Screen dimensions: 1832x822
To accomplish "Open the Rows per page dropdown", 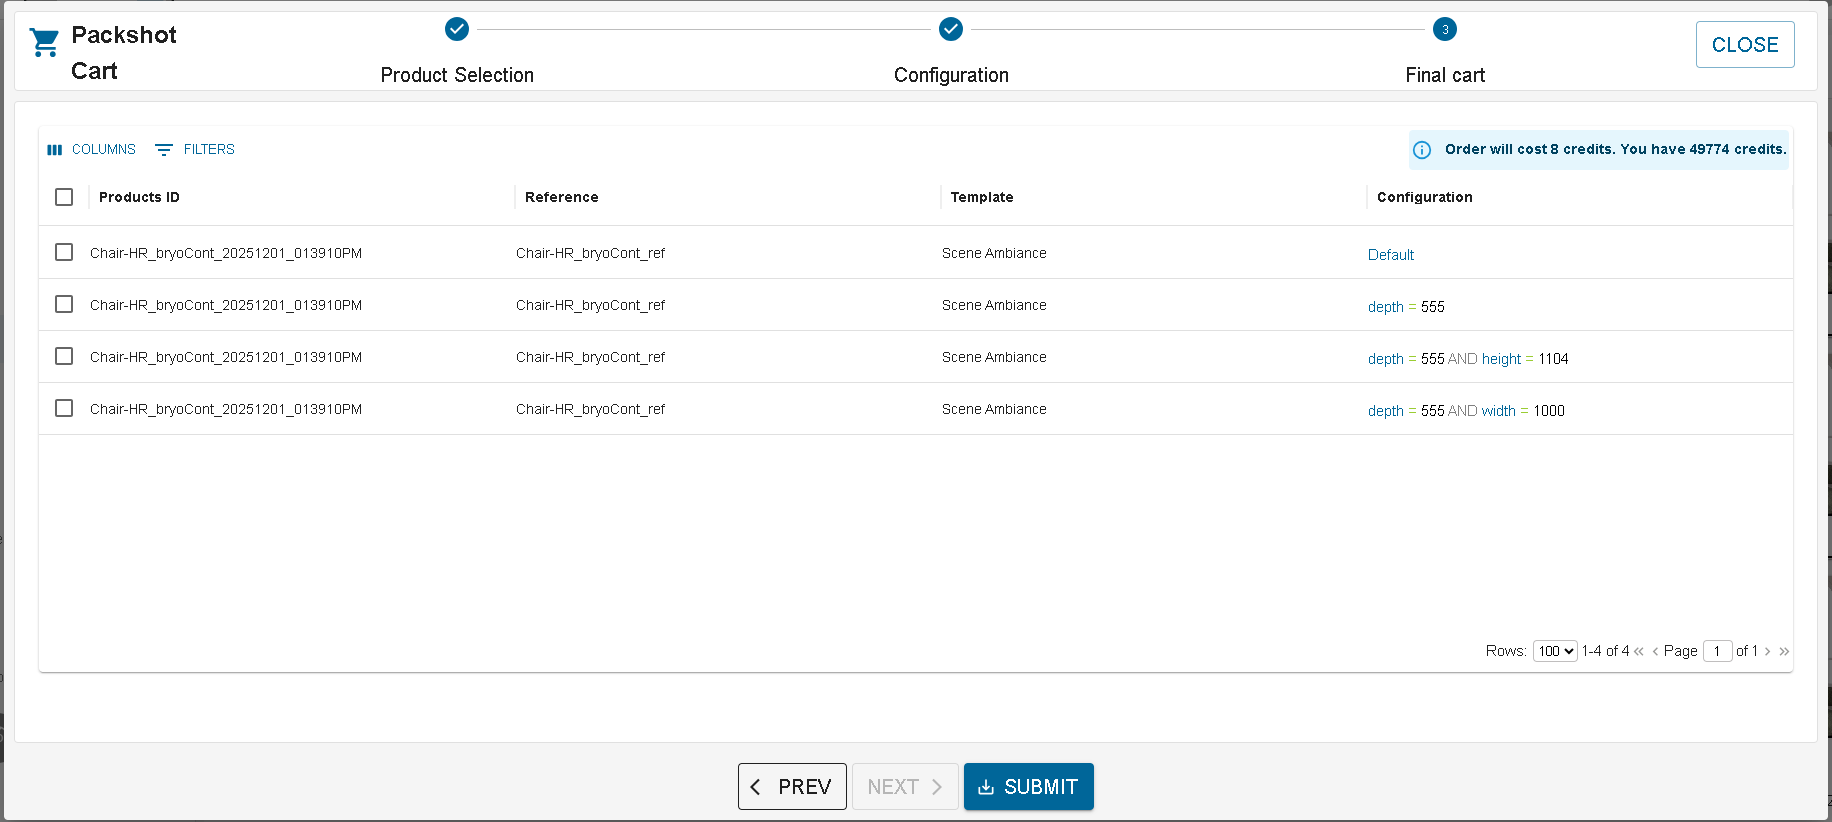I will pos(1554,651).
